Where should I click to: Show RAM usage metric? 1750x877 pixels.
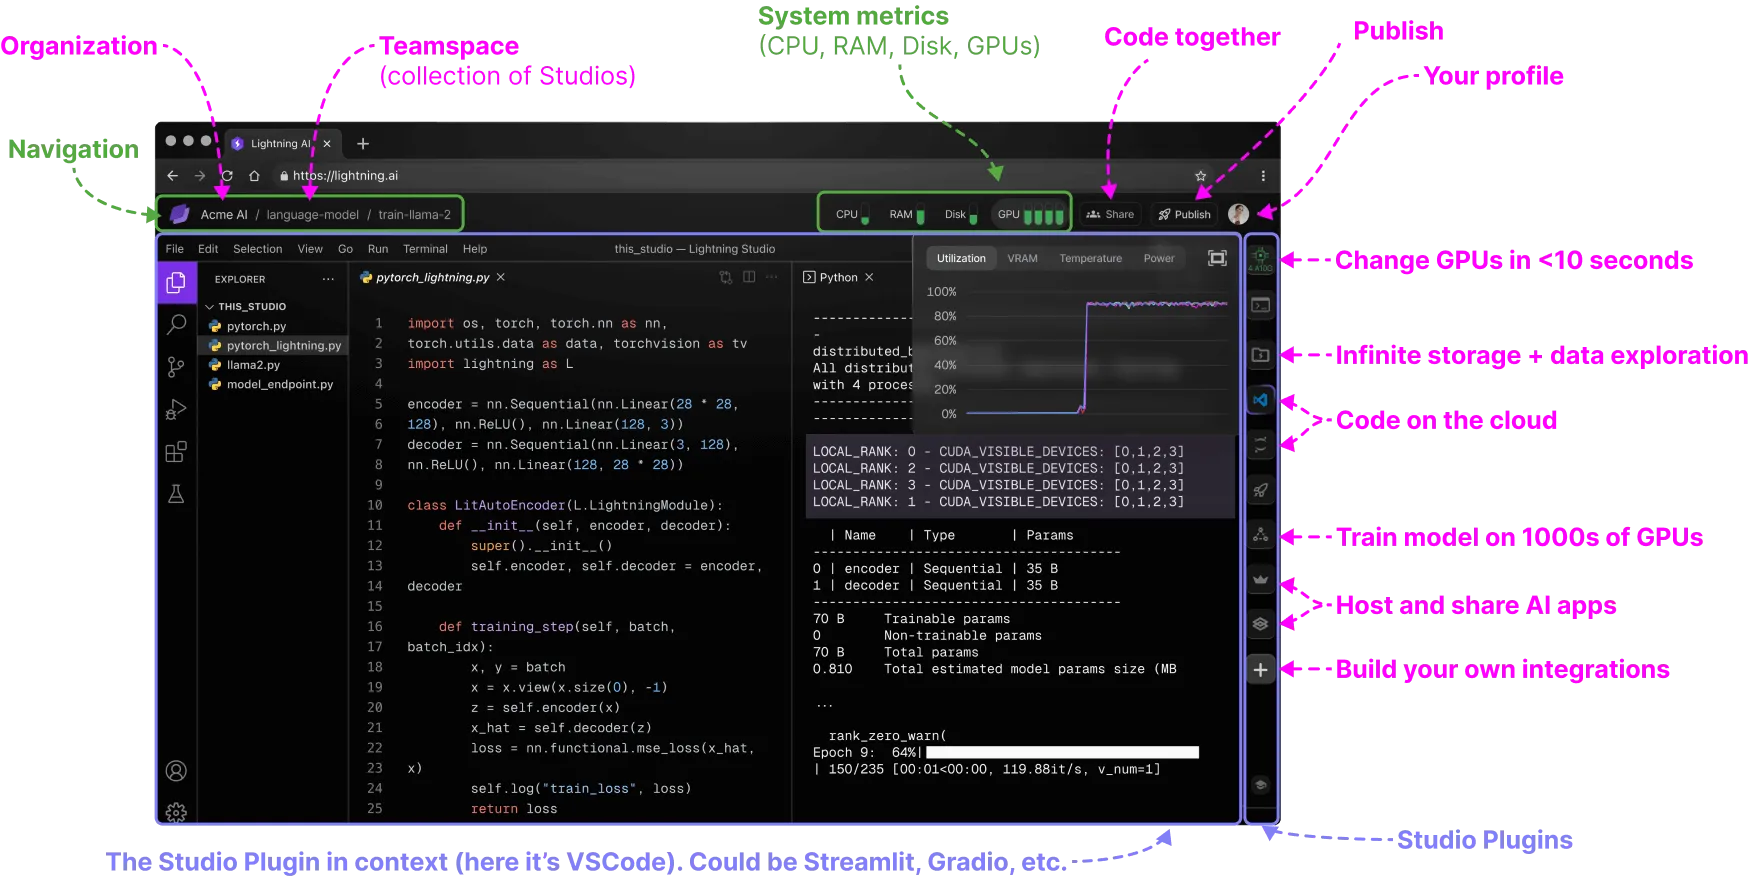[907, 214]
